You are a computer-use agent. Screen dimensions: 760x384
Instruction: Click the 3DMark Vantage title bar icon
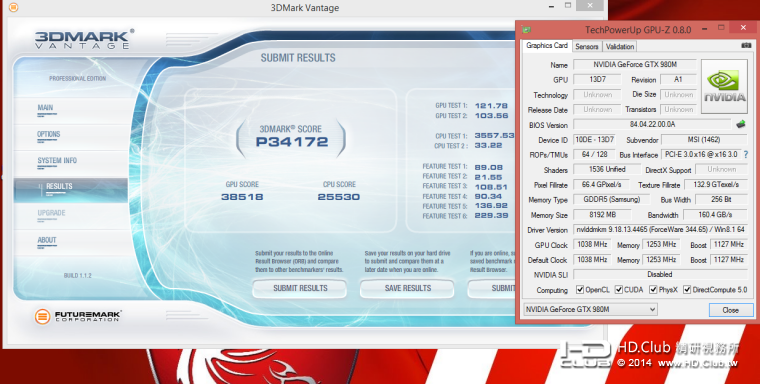coord(14,8)
